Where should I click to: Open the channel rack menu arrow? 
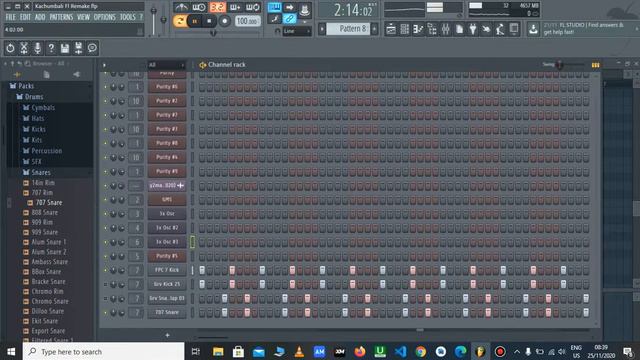(104, 65)
